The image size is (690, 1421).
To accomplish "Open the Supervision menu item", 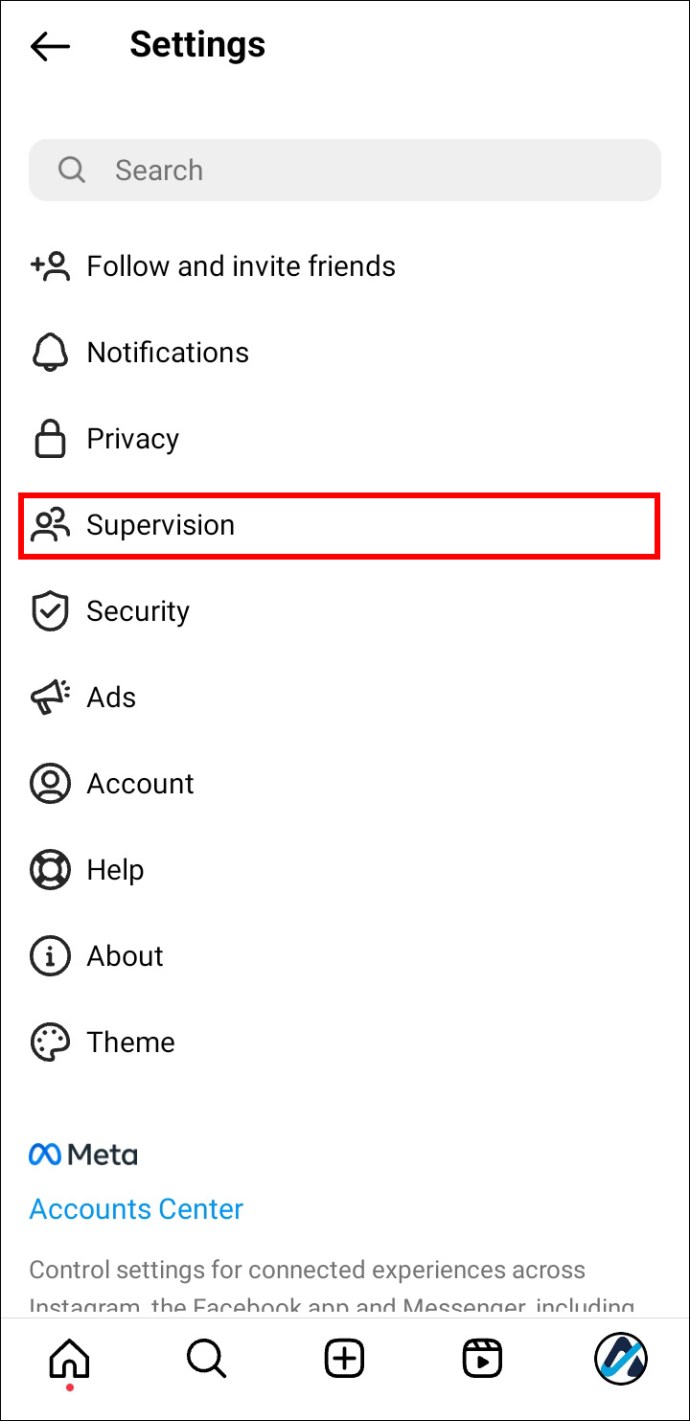I will (160, 525).
